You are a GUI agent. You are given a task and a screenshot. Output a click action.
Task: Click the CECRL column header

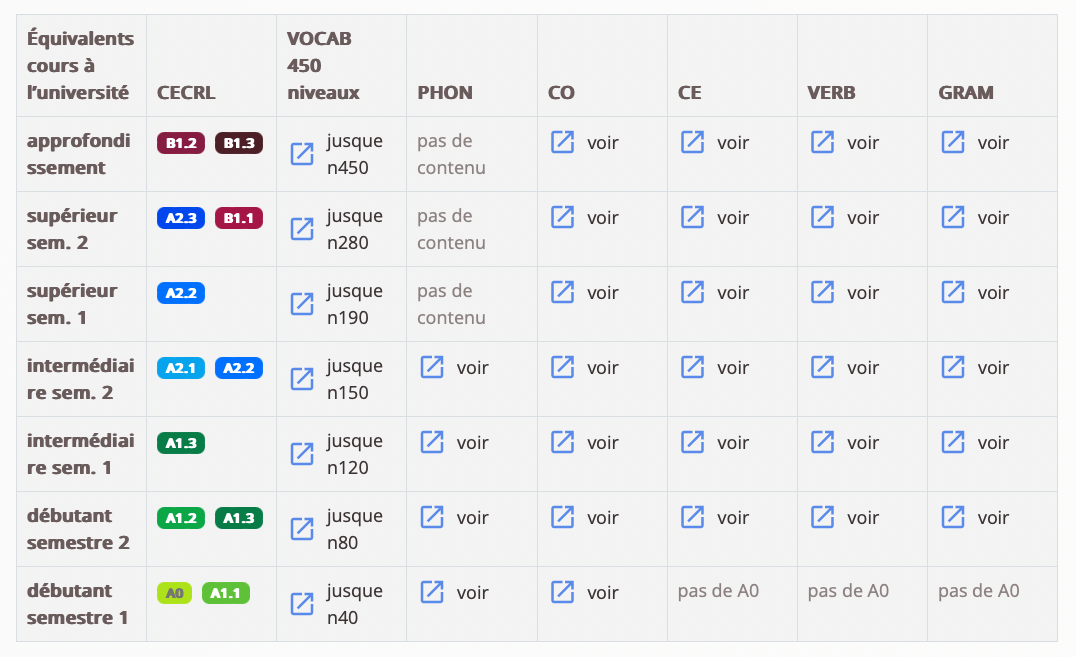pos(186,93)
